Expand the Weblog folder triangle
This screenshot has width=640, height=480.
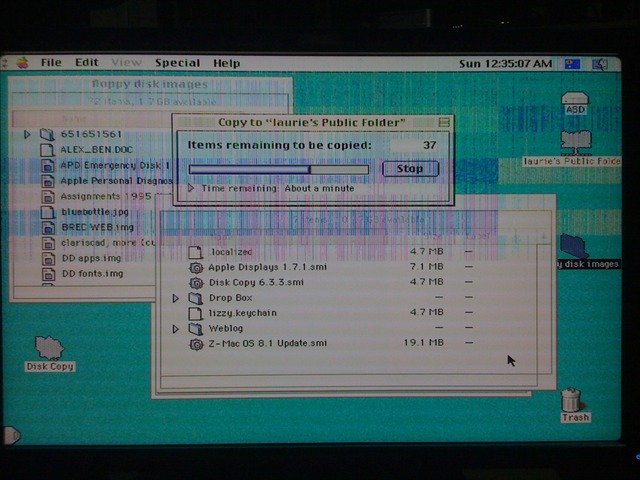point(176,329)
